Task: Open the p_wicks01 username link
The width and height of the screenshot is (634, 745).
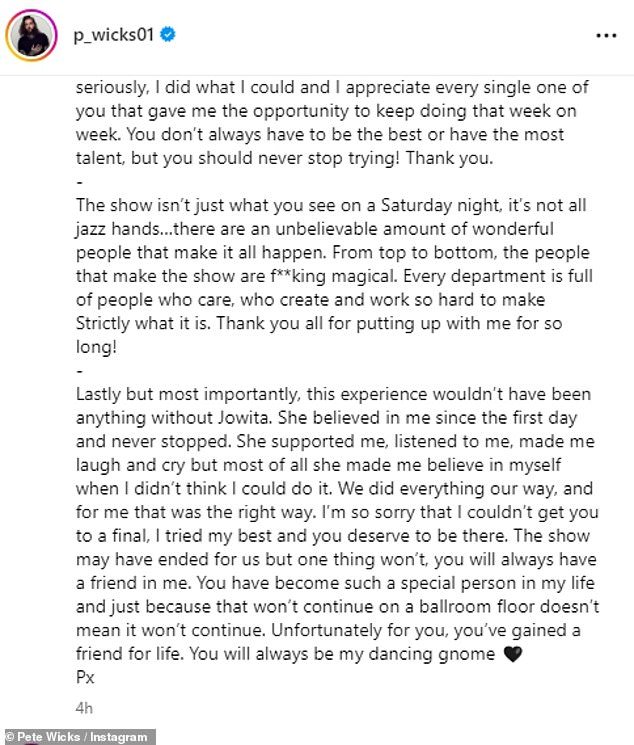Action: pos(114,35)
